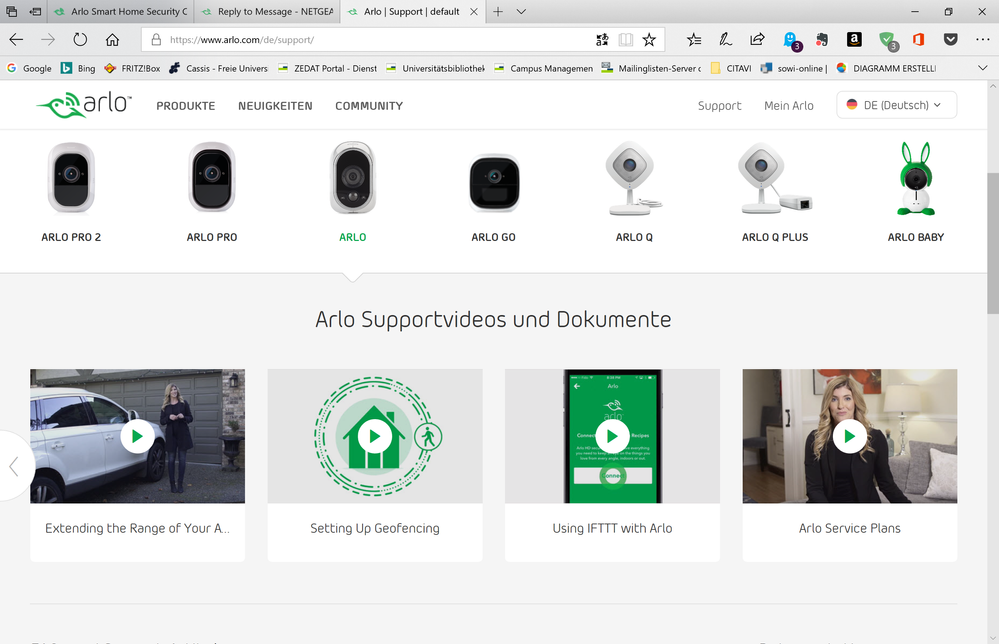Open the sowi-online bookmark
This screenshot has height=644, width=999.
(x=794, y=68)
